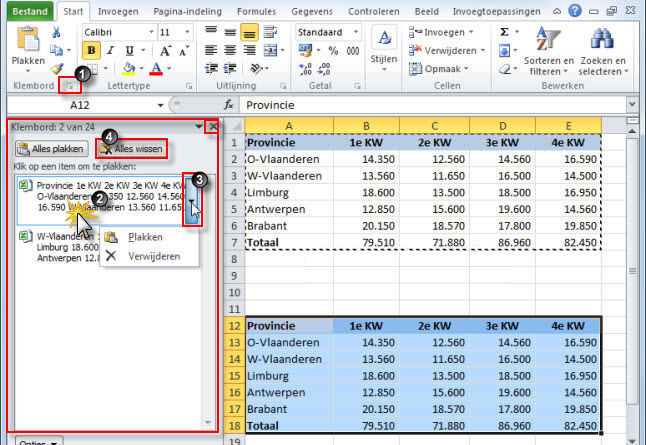Align text right icon

click(x=249, y=50)
